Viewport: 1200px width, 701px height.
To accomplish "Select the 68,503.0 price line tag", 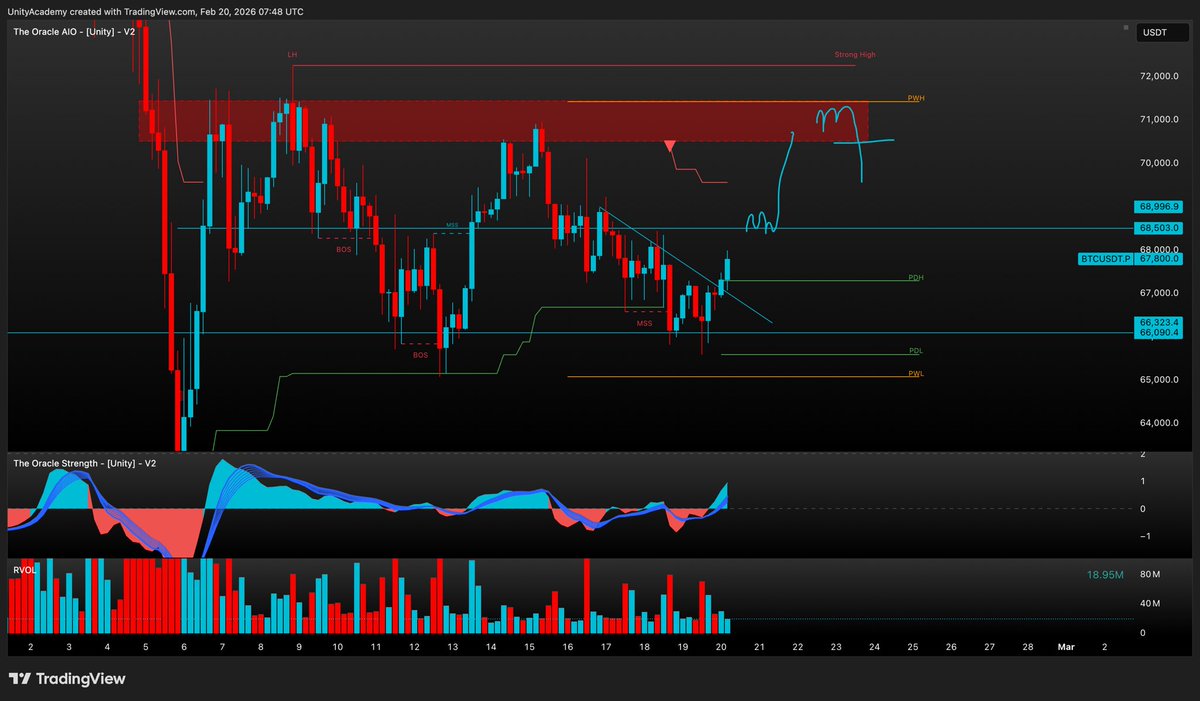I will coord(1158,228).
